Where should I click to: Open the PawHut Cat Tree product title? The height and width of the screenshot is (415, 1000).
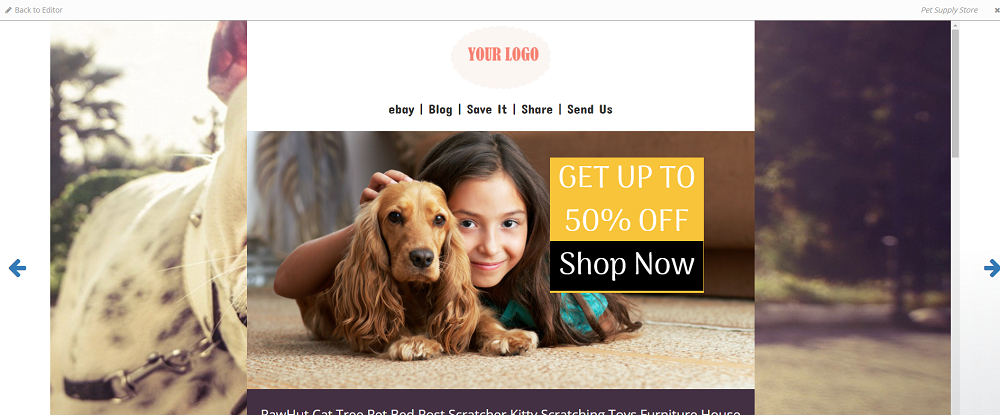pyautogui.click(x=501, y=411)
